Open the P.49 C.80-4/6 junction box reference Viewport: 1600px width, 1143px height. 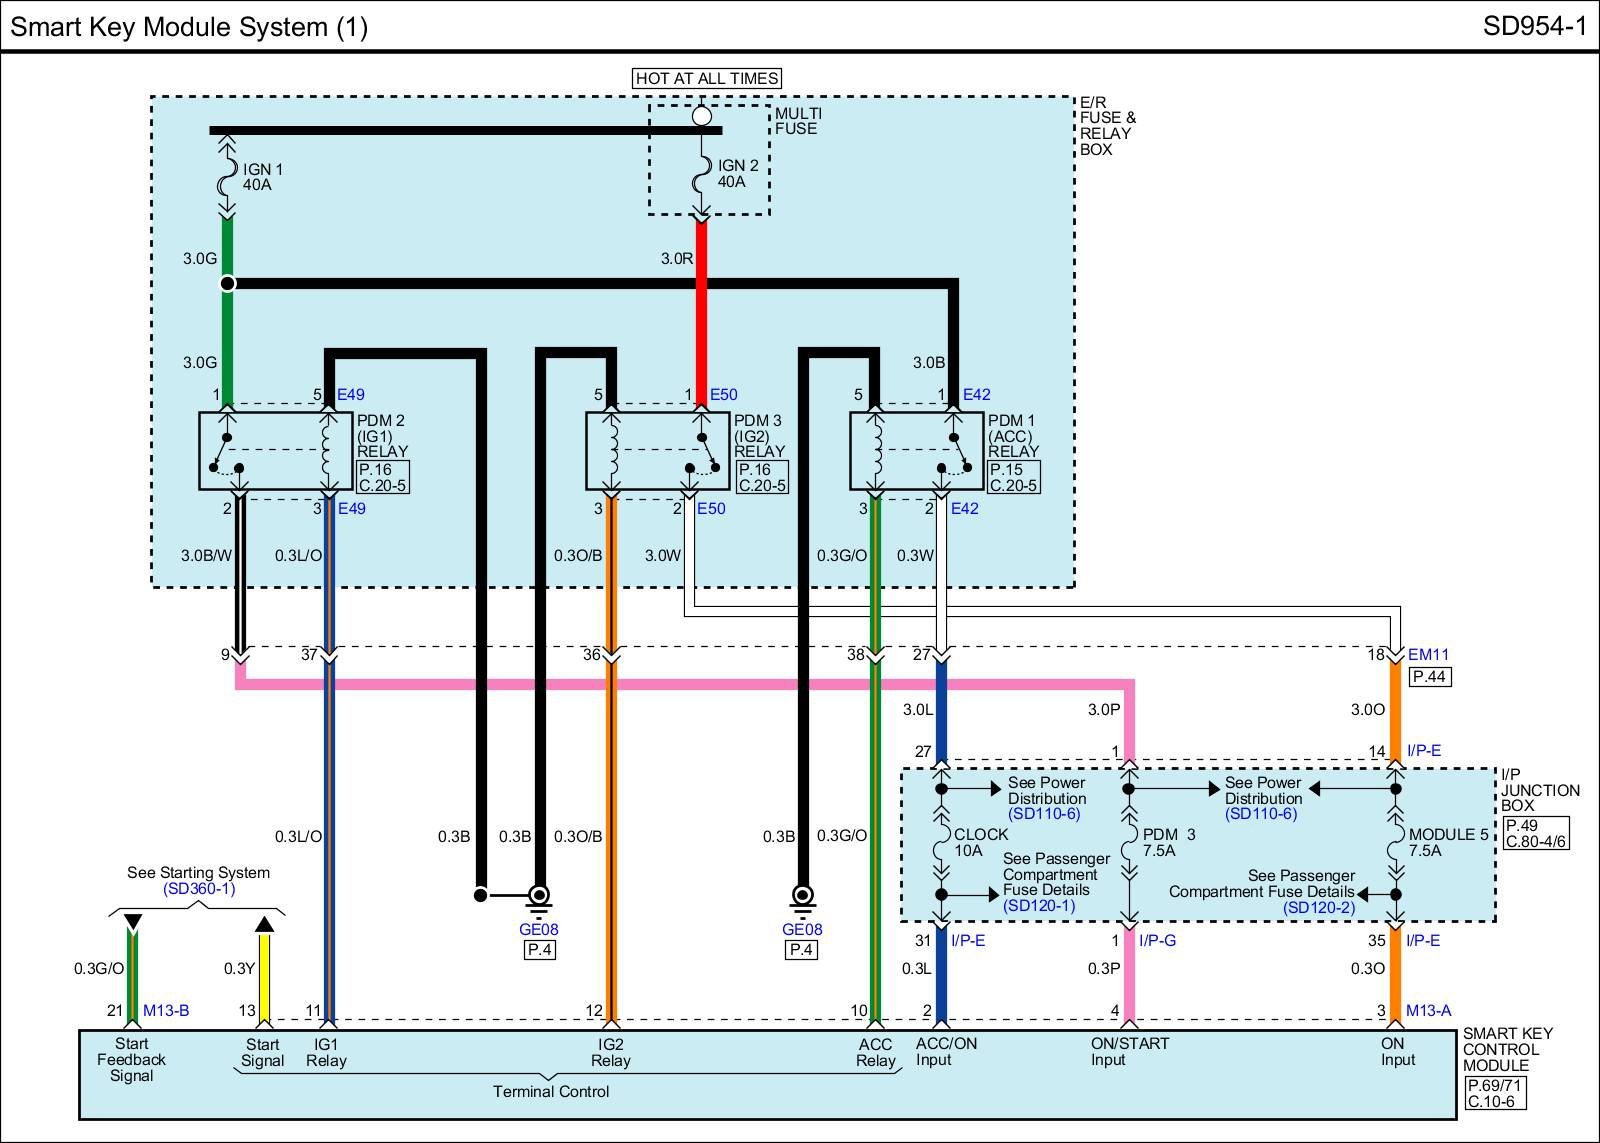[x=1536, y=833]
